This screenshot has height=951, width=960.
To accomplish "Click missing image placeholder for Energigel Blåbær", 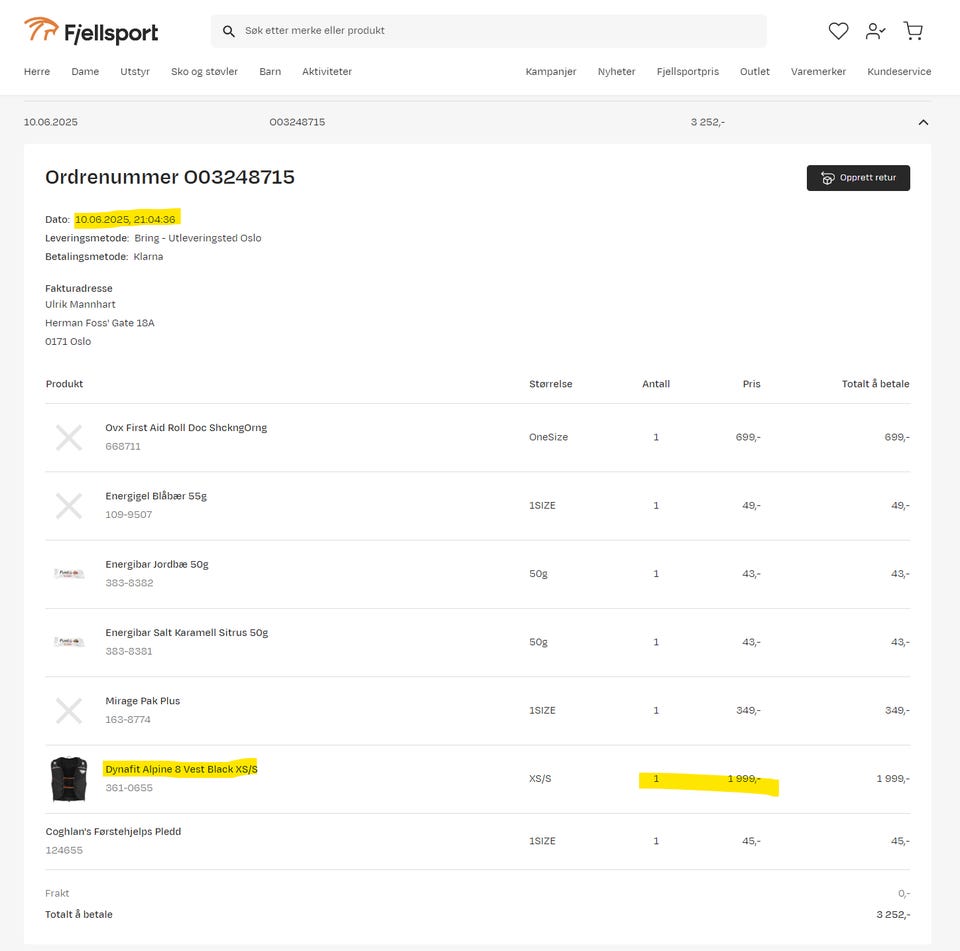I will 69,506.
